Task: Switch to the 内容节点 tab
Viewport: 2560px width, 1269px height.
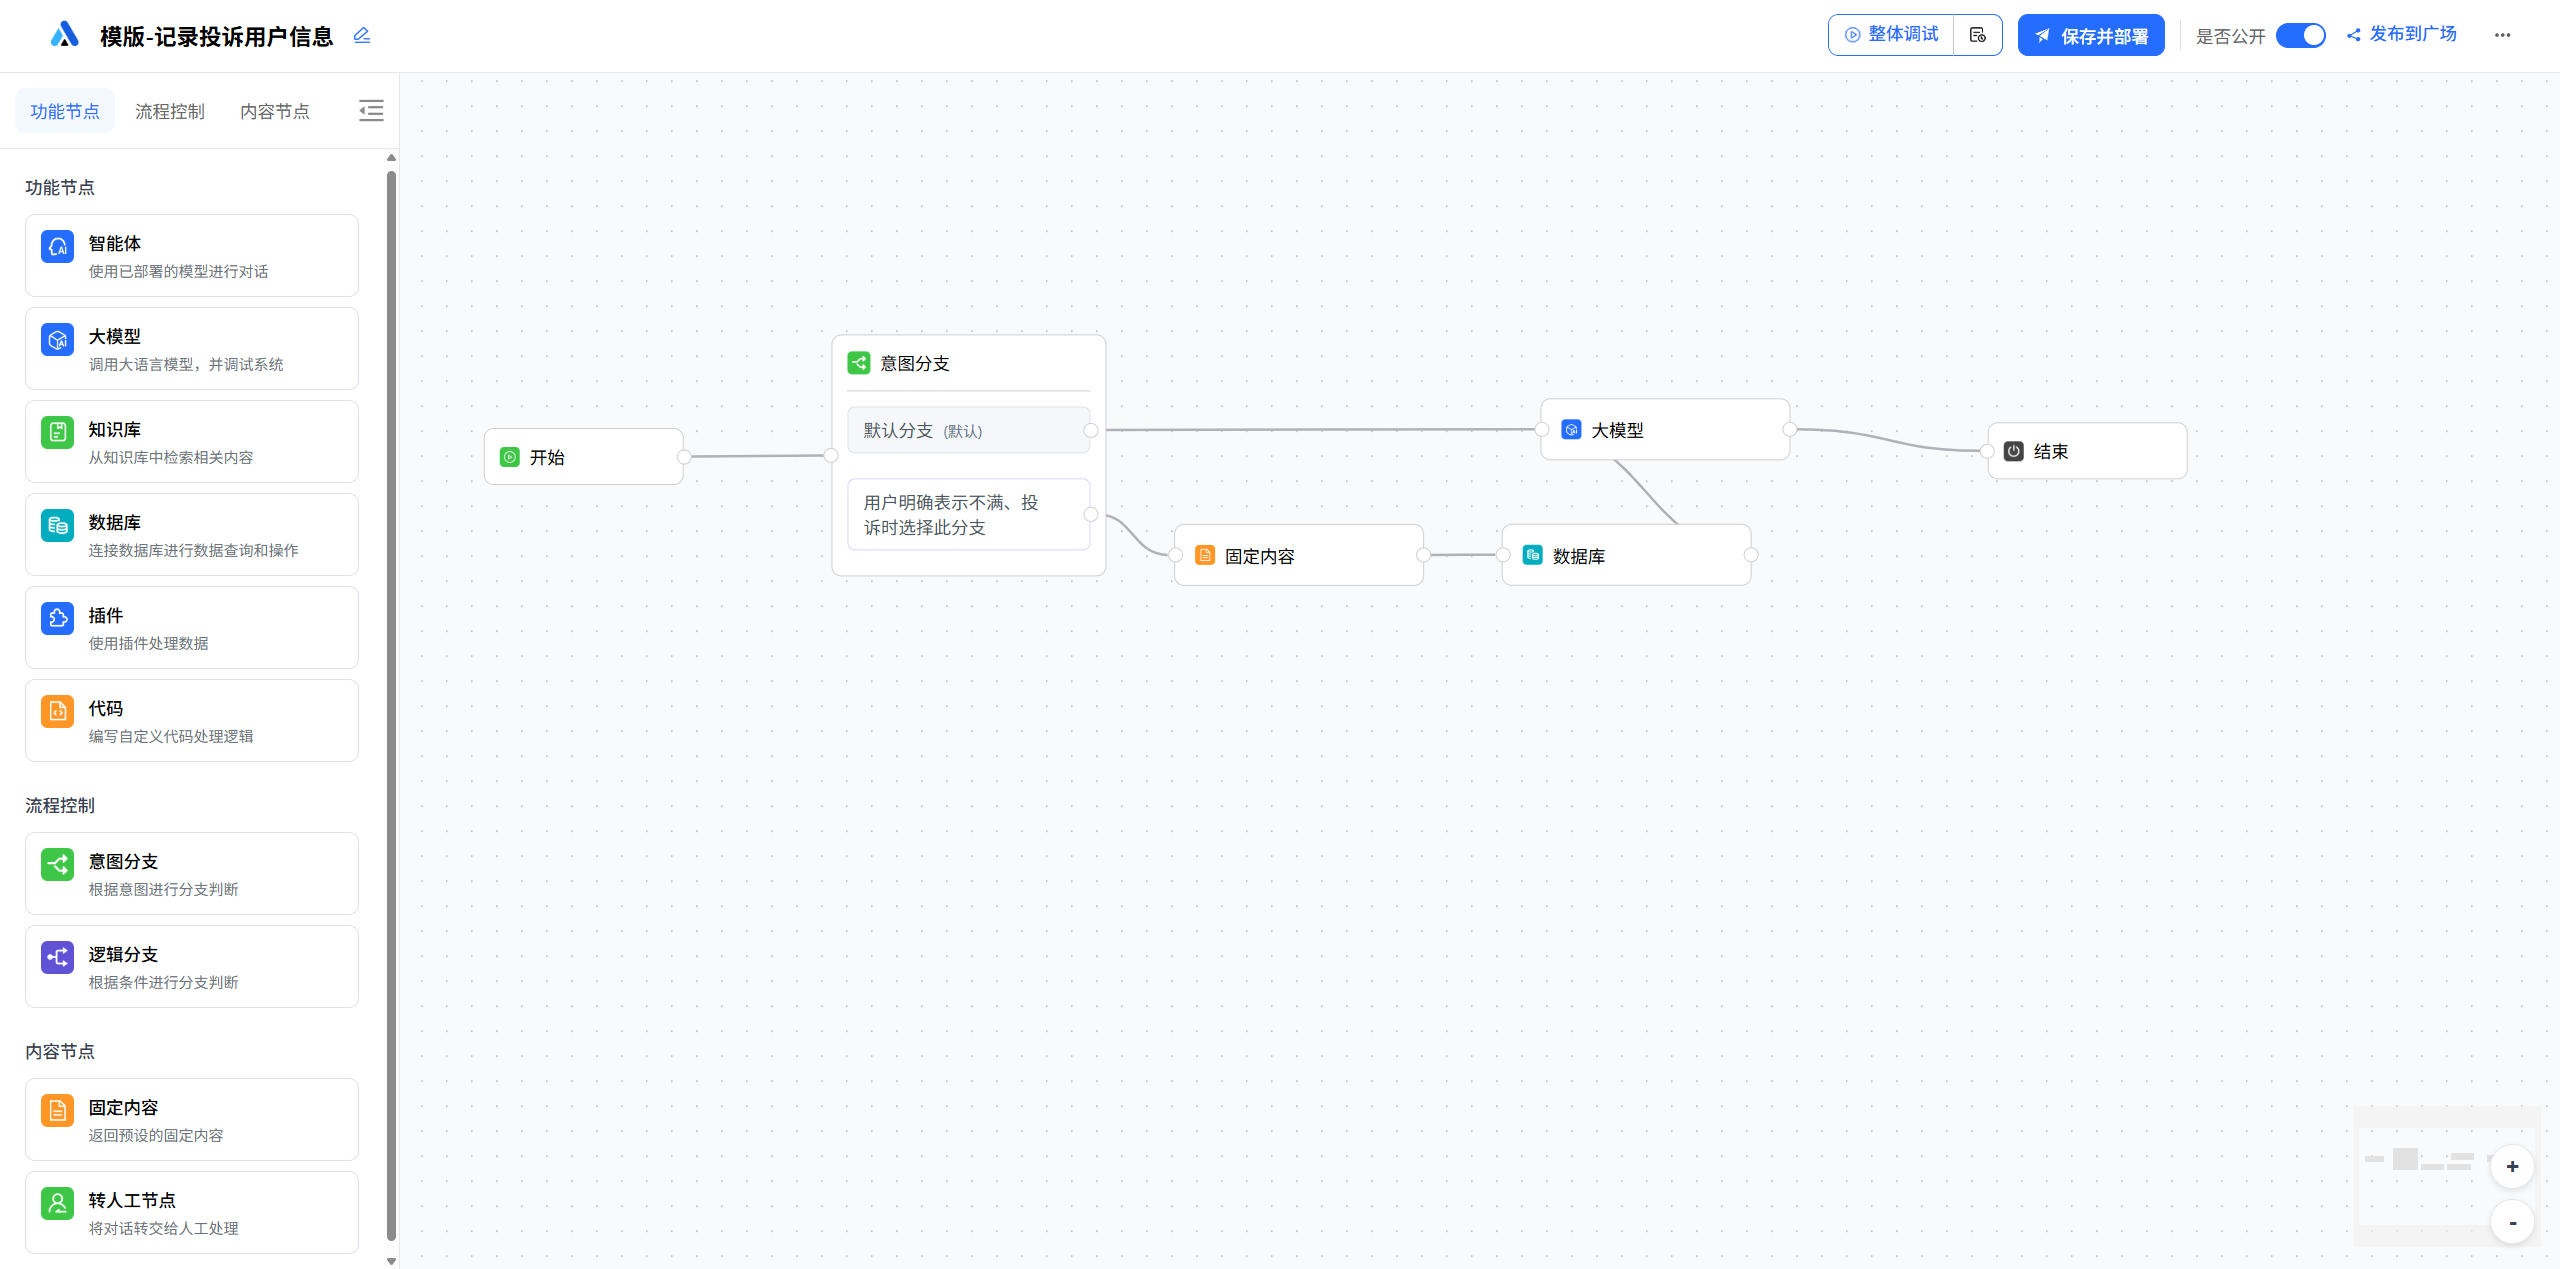Action: click(x=275, y=111)
